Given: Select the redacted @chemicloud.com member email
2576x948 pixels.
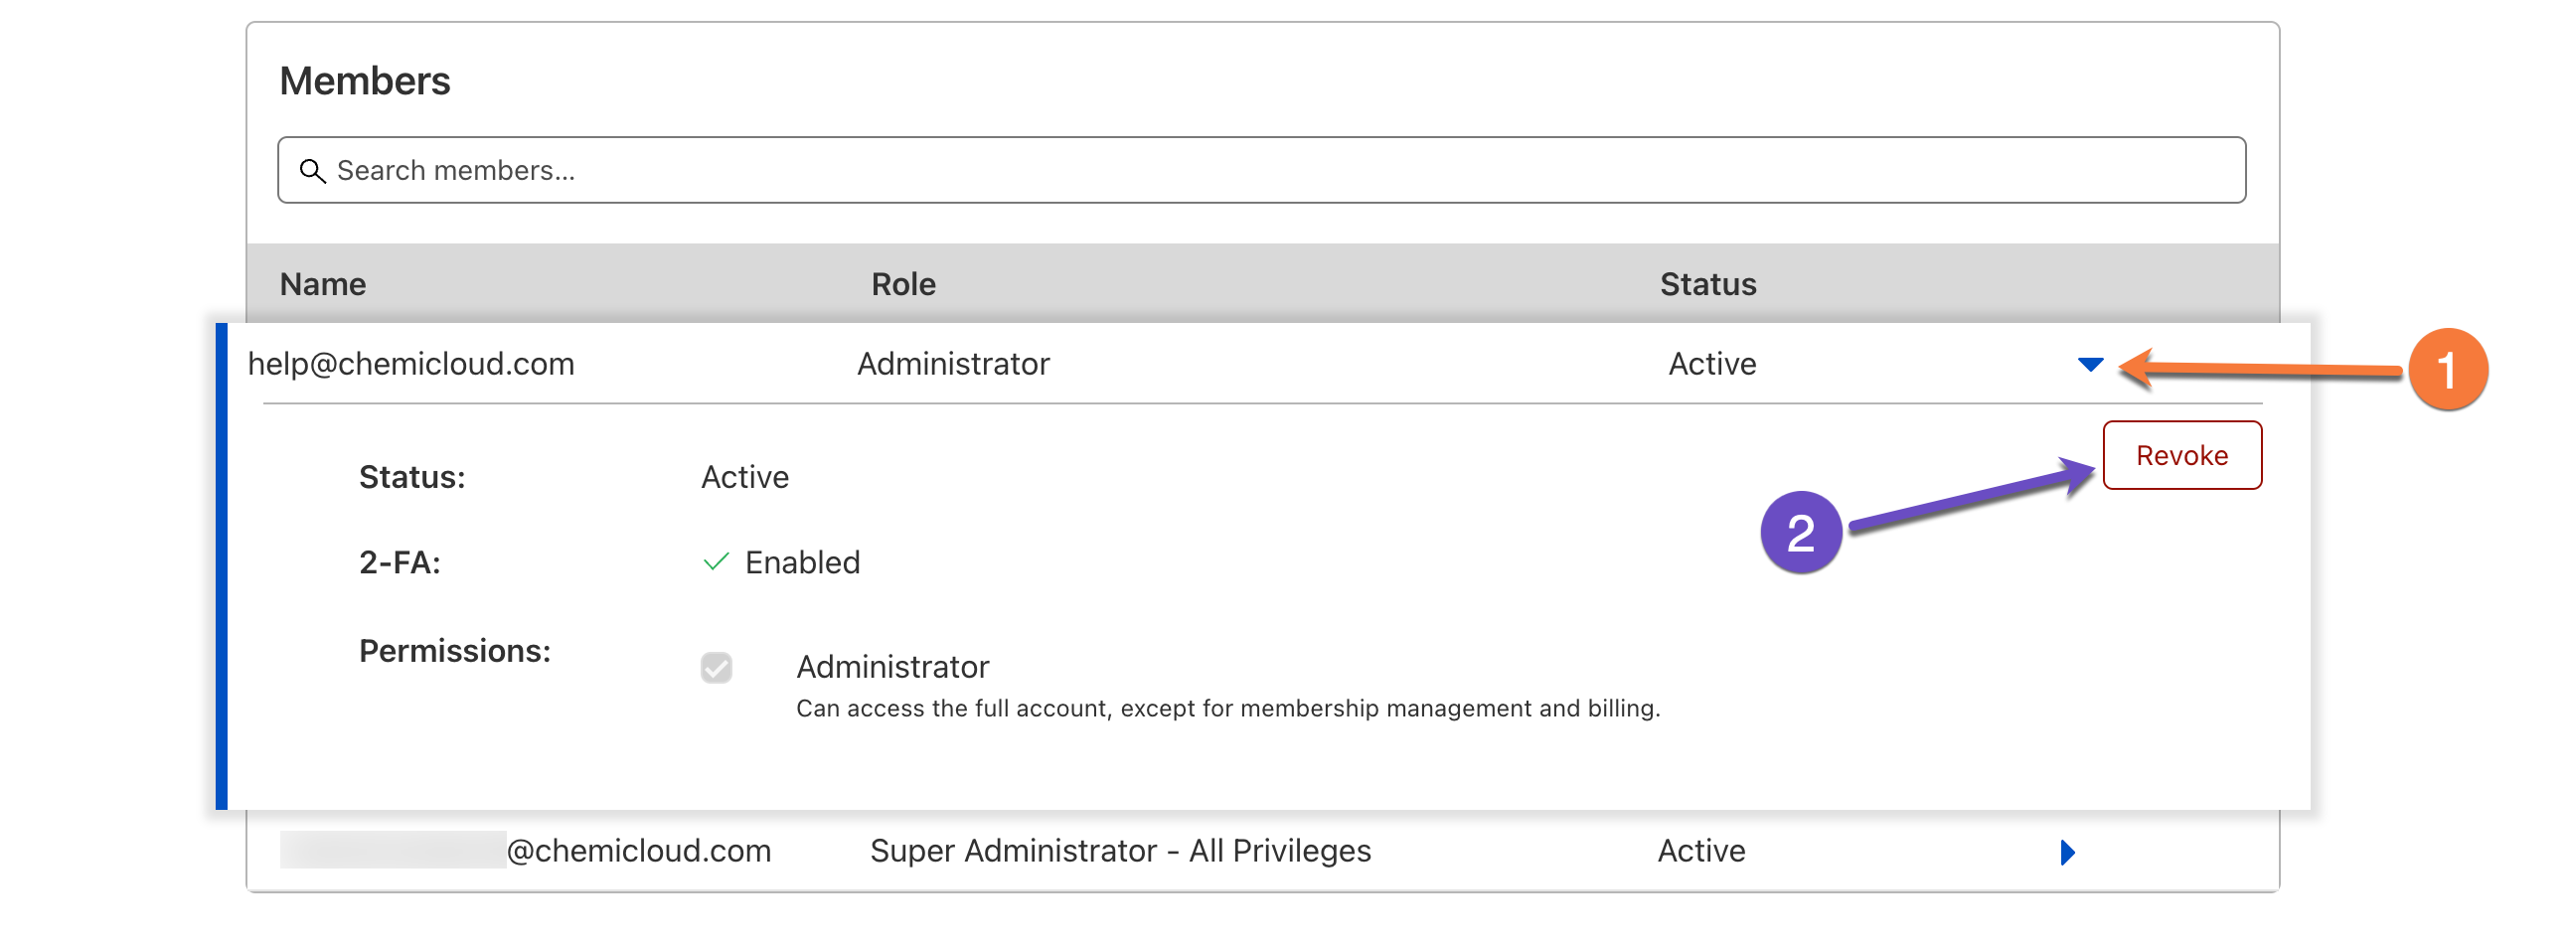Looking at the screenshot, I should tap(526, 851).
